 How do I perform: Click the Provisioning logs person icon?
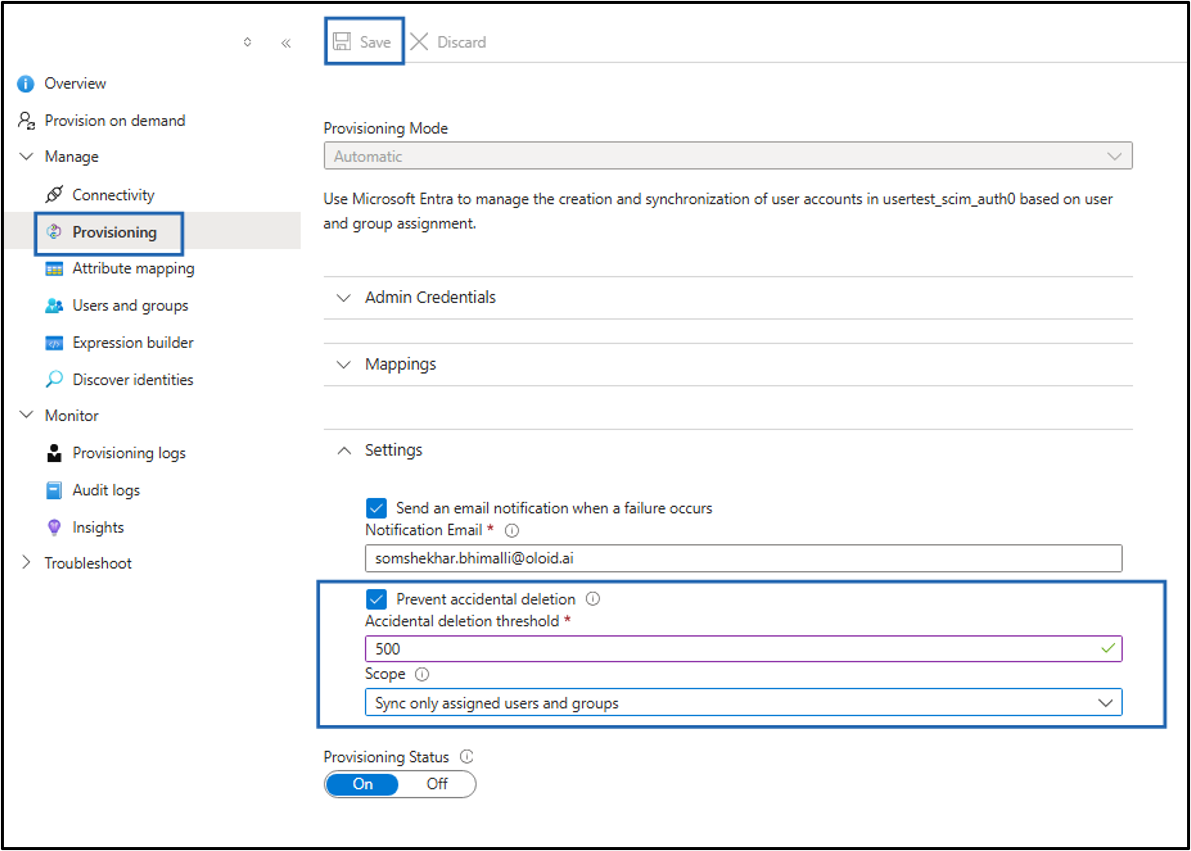pos(54,454)
